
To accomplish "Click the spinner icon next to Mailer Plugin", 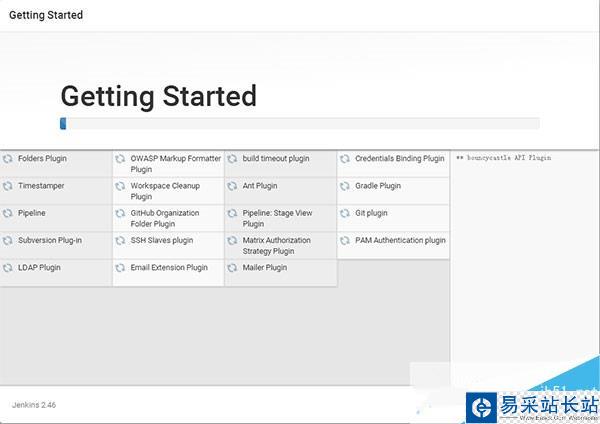I will [233, 268].
